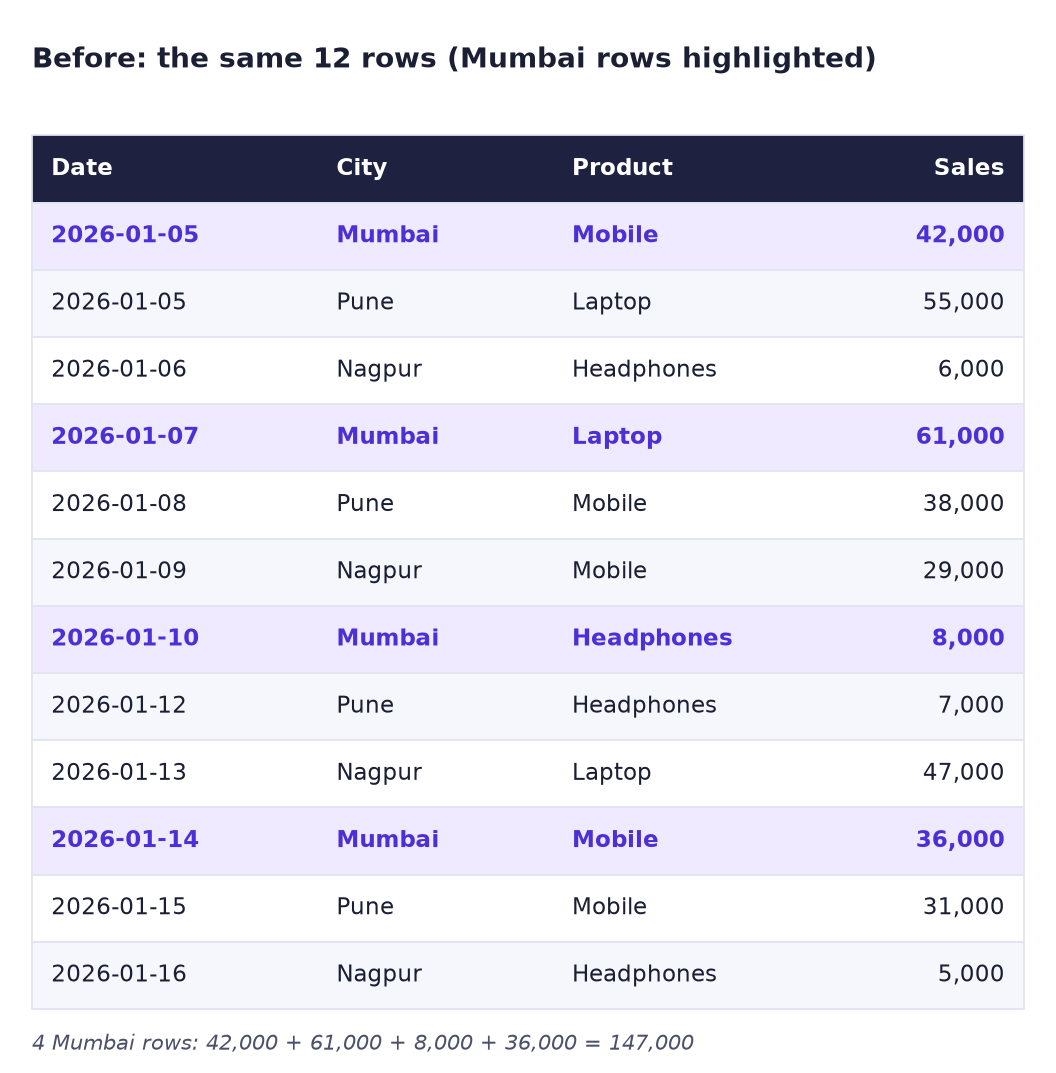Click the date 2026-01-05 in the Pune row
The image size is (1056, 1073).
click(118, 302)
